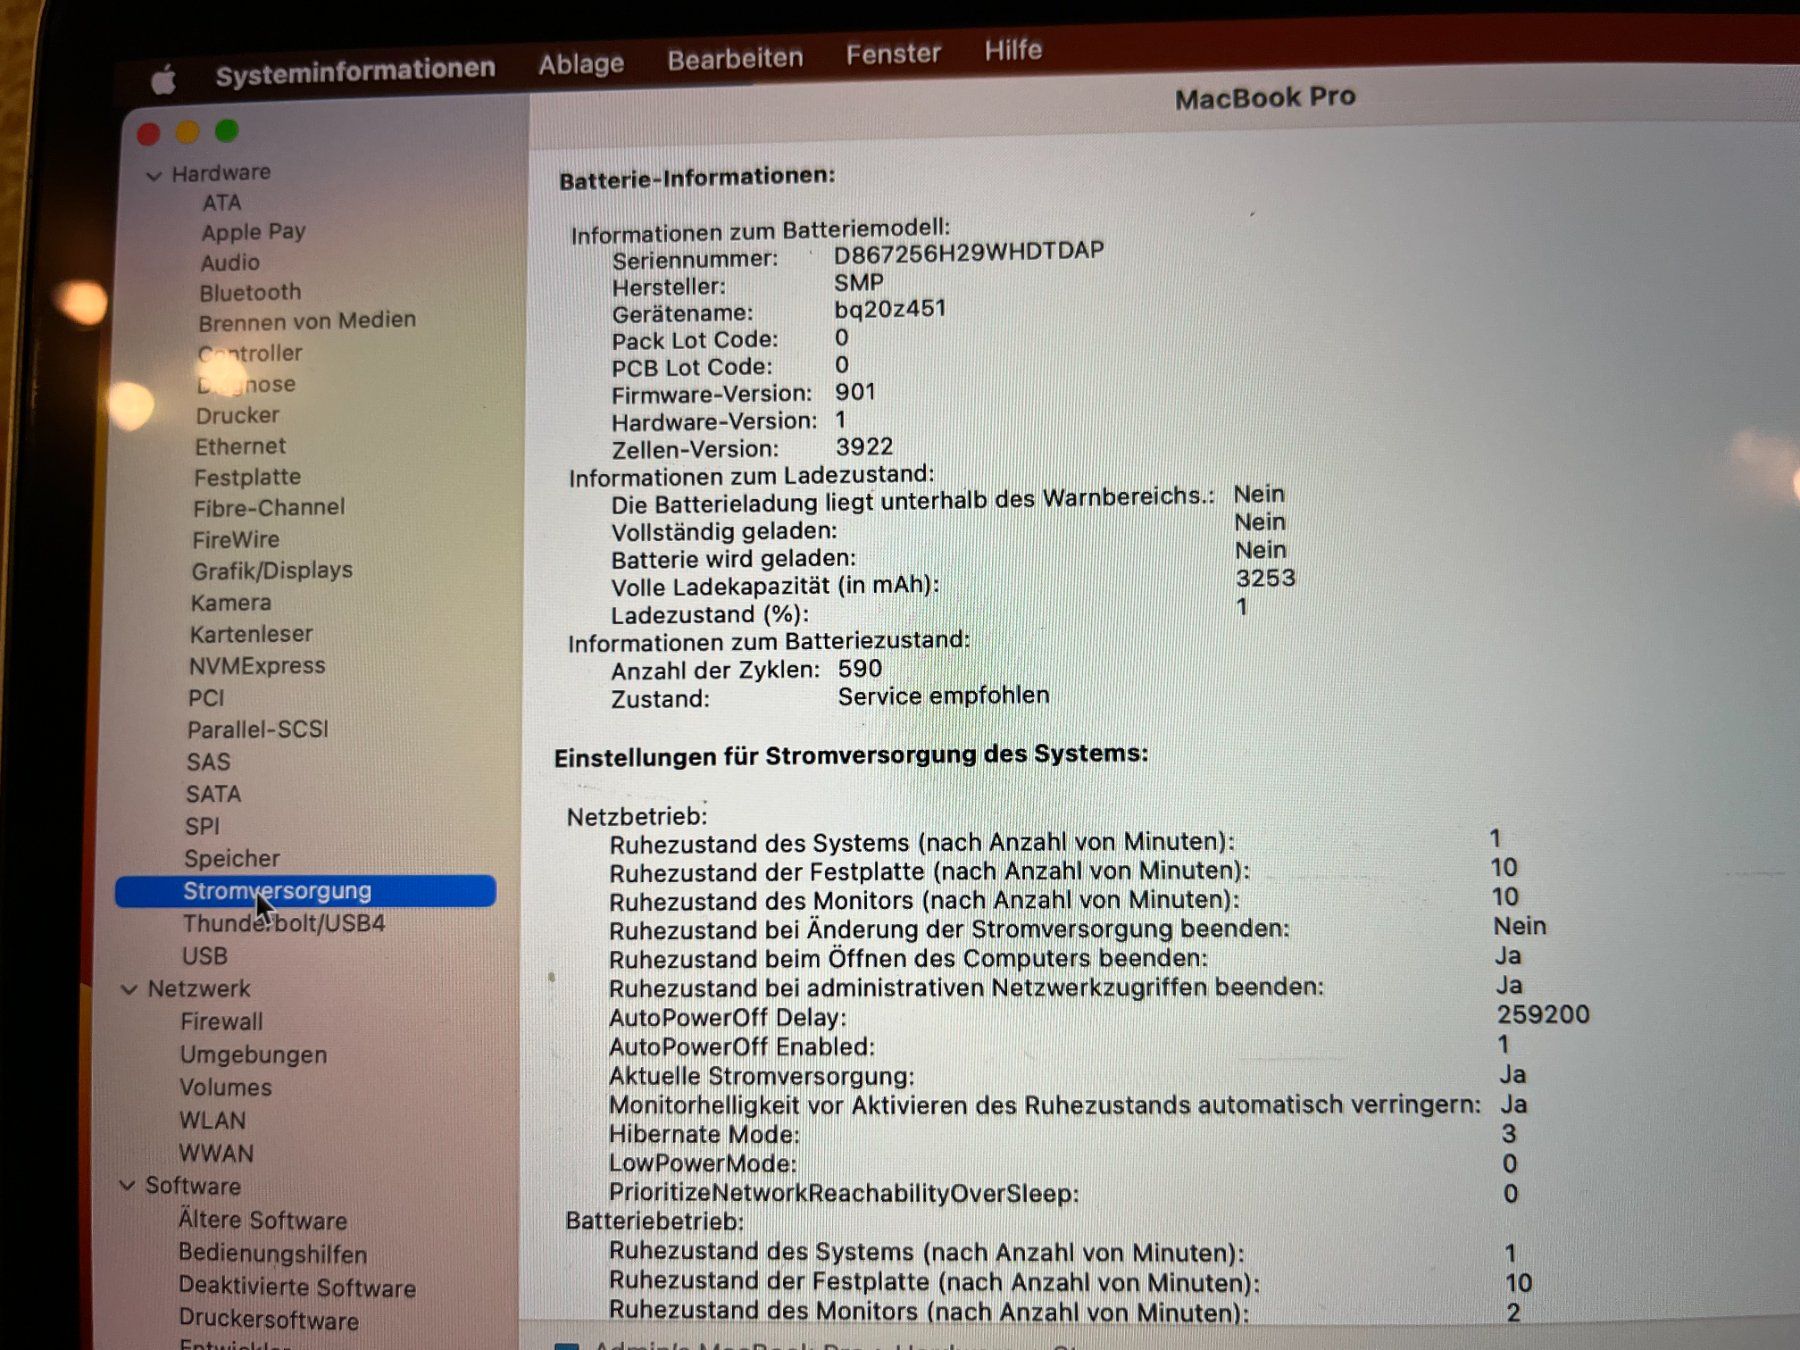Select Diagnose in the sidebar
This screenshot has width=1800, height=1350.
pos(246,384)
